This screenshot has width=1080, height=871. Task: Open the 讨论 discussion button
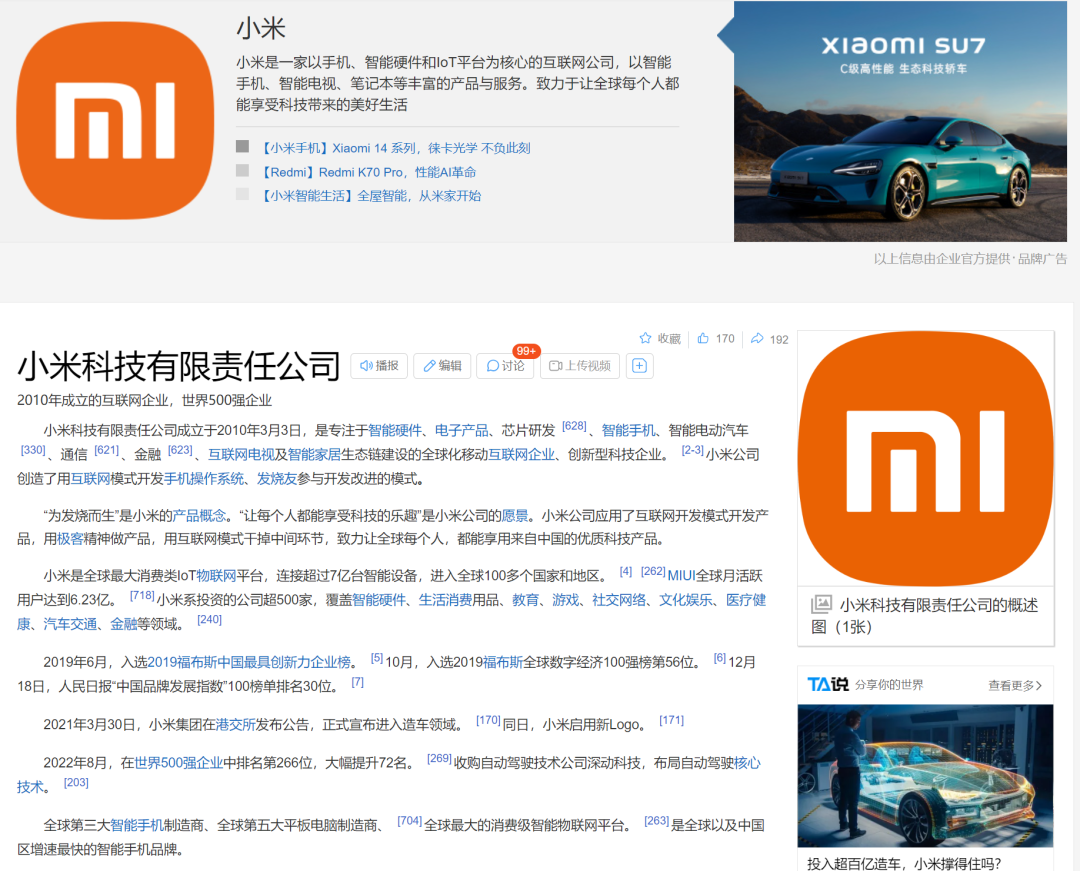[x=505, y=366]
